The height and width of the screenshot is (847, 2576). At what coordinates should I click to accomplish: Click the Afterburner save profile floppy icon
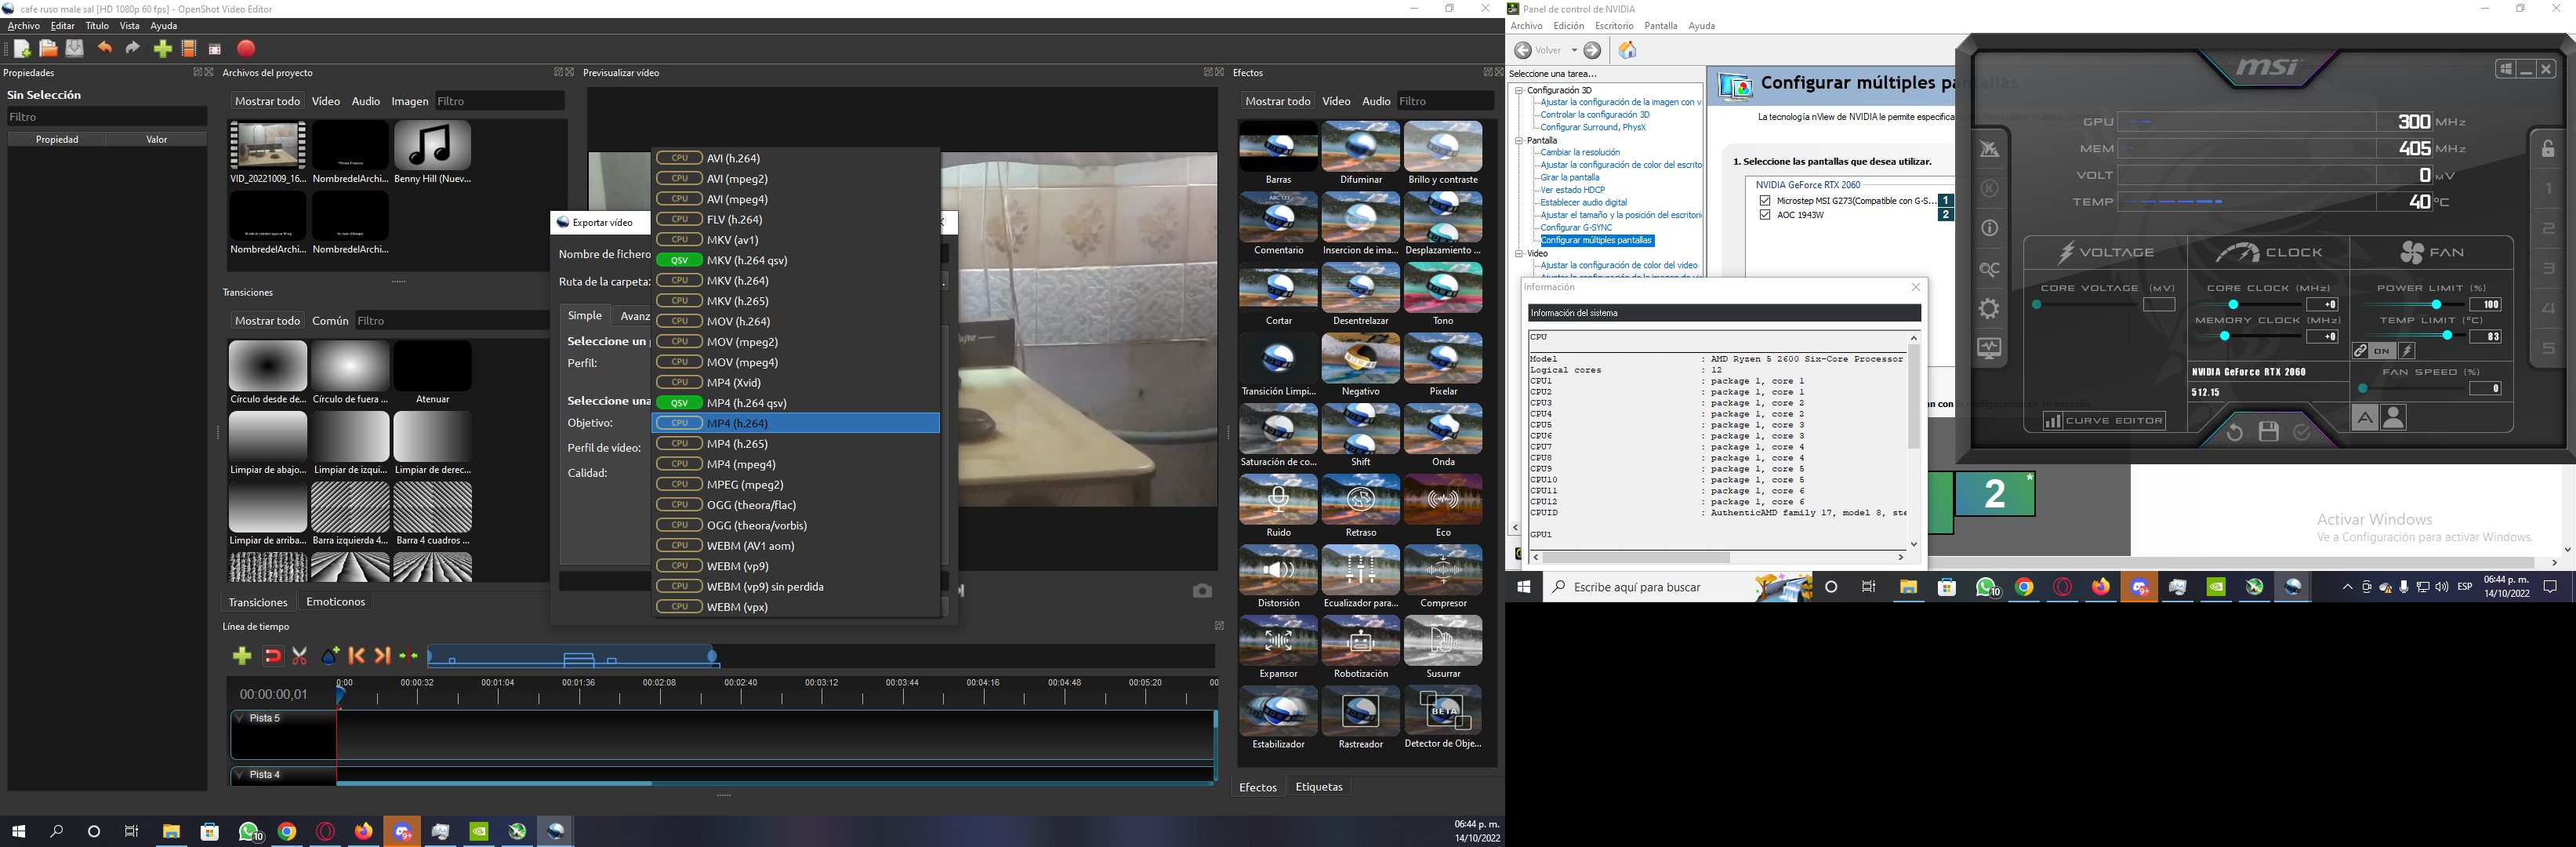[x=2268, y=432]
